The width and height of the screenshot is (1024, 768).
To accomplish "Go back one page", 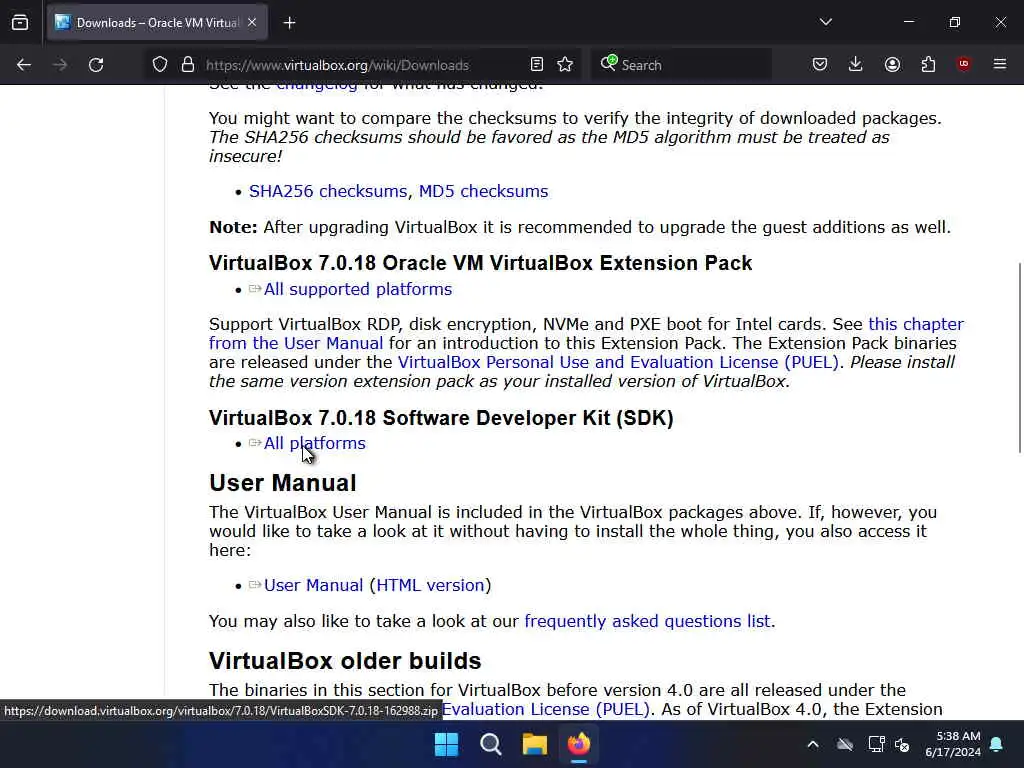I will pyautogui.click(x=24, y=65).
